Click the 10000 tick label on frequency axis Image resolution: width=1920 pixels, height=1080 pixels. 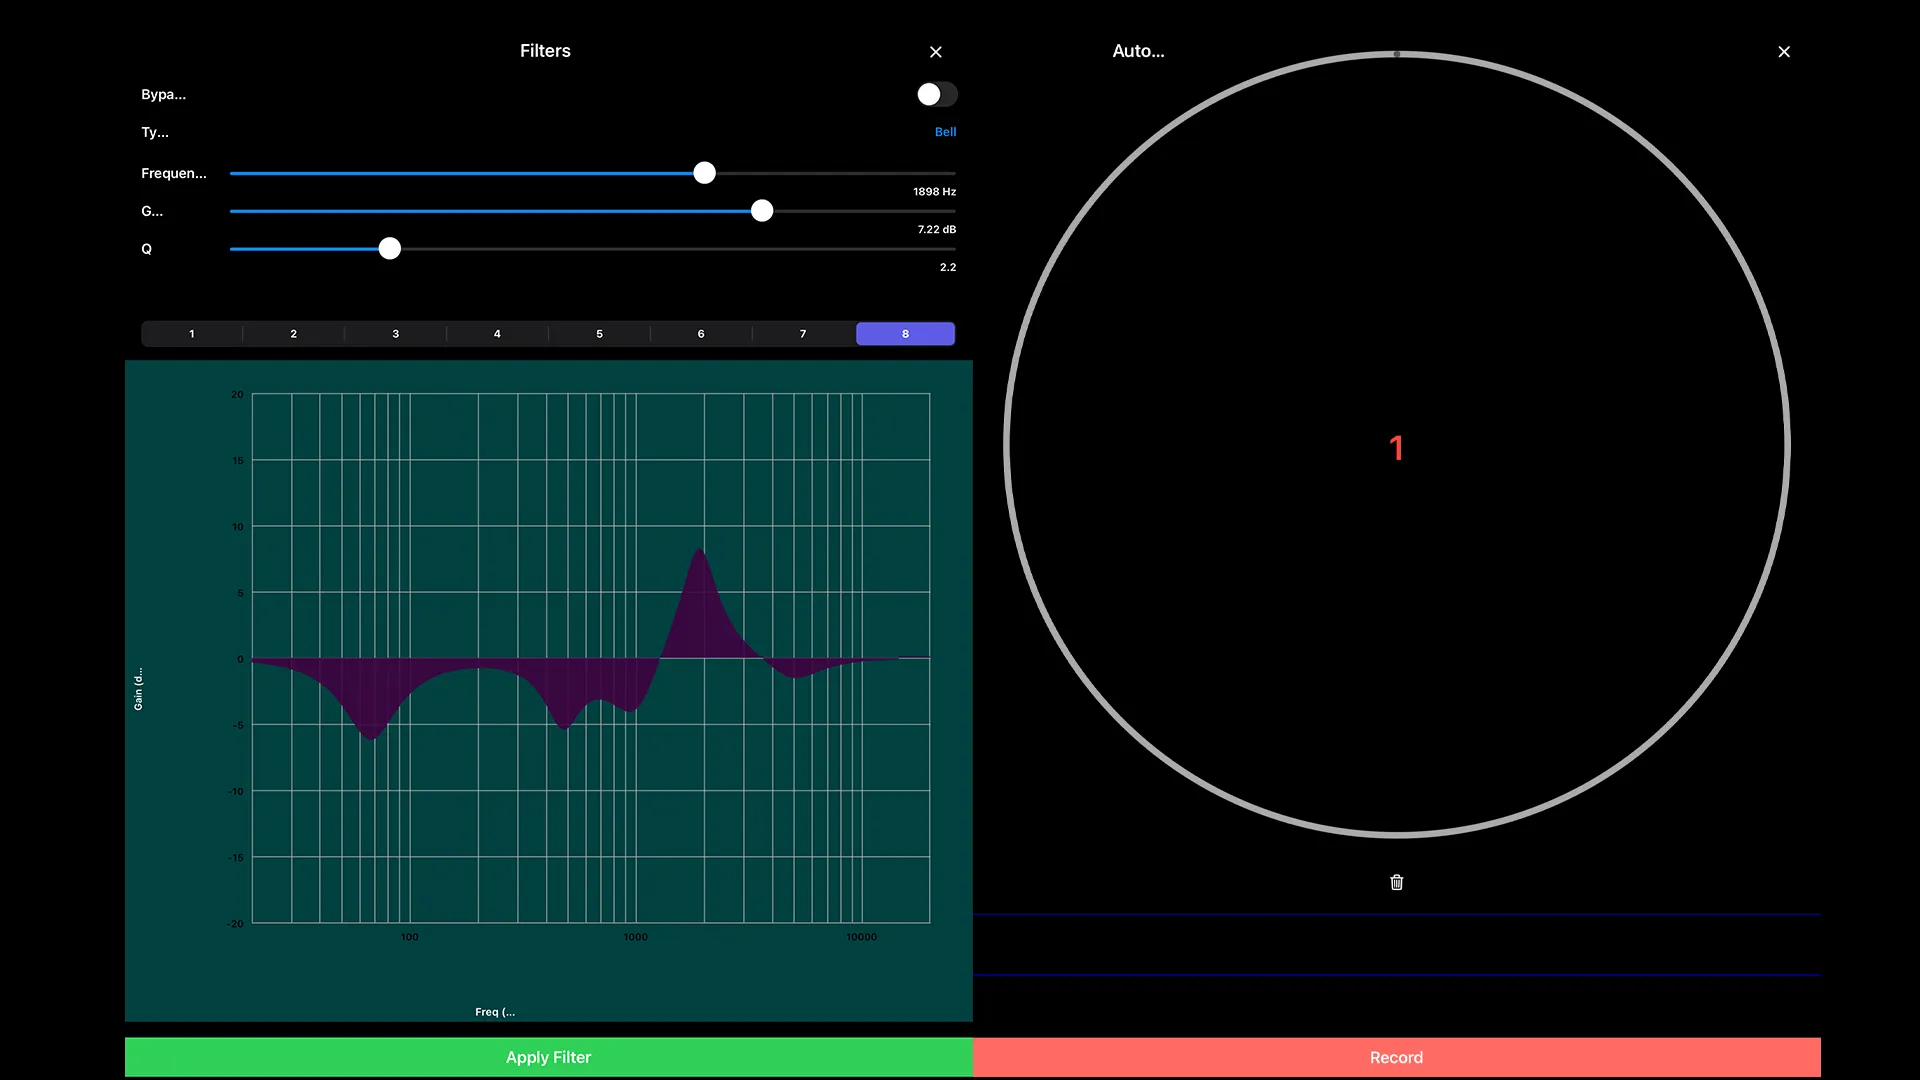861,937
